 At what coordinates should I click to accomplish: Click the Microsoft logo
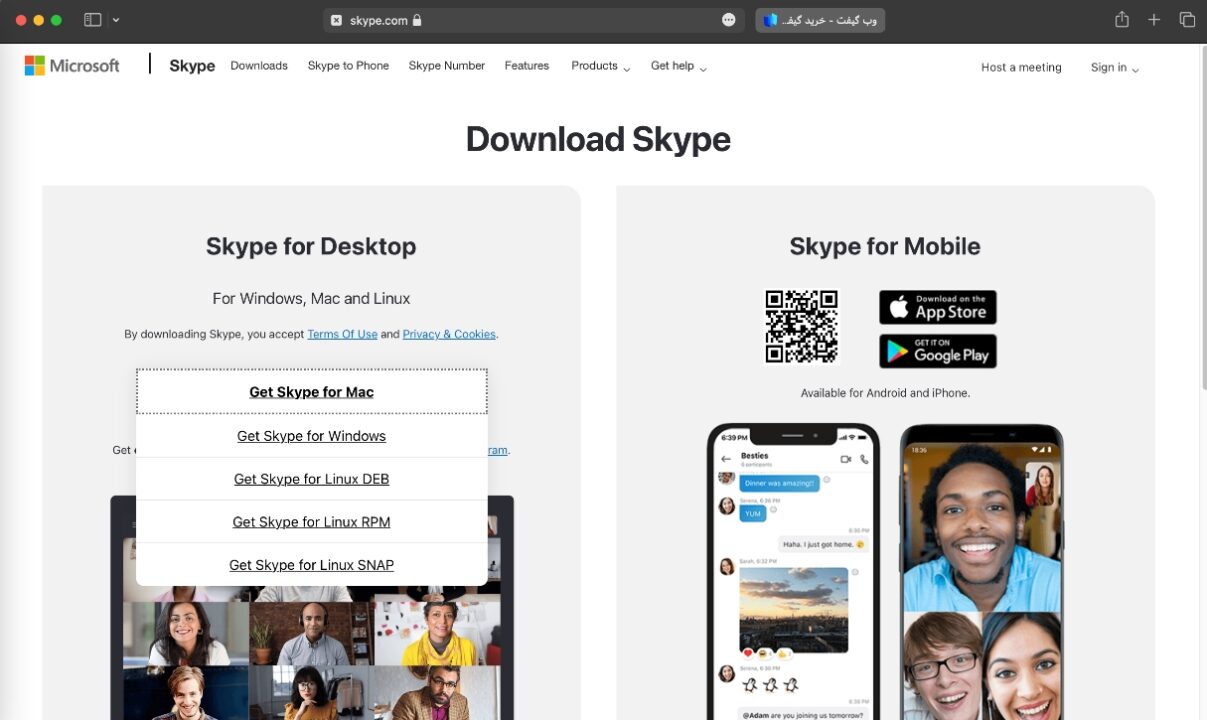(x=72, y=66)
